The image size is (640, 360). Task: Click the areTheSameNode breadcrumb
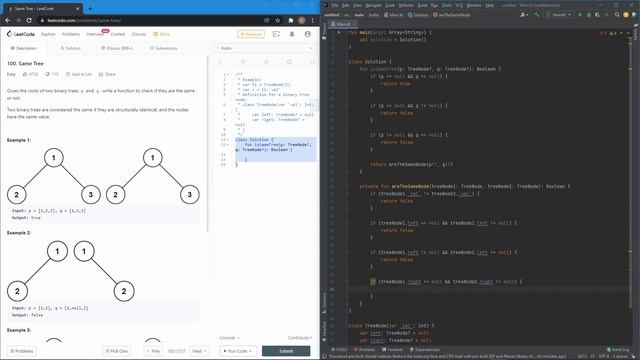tap(451, 15)
